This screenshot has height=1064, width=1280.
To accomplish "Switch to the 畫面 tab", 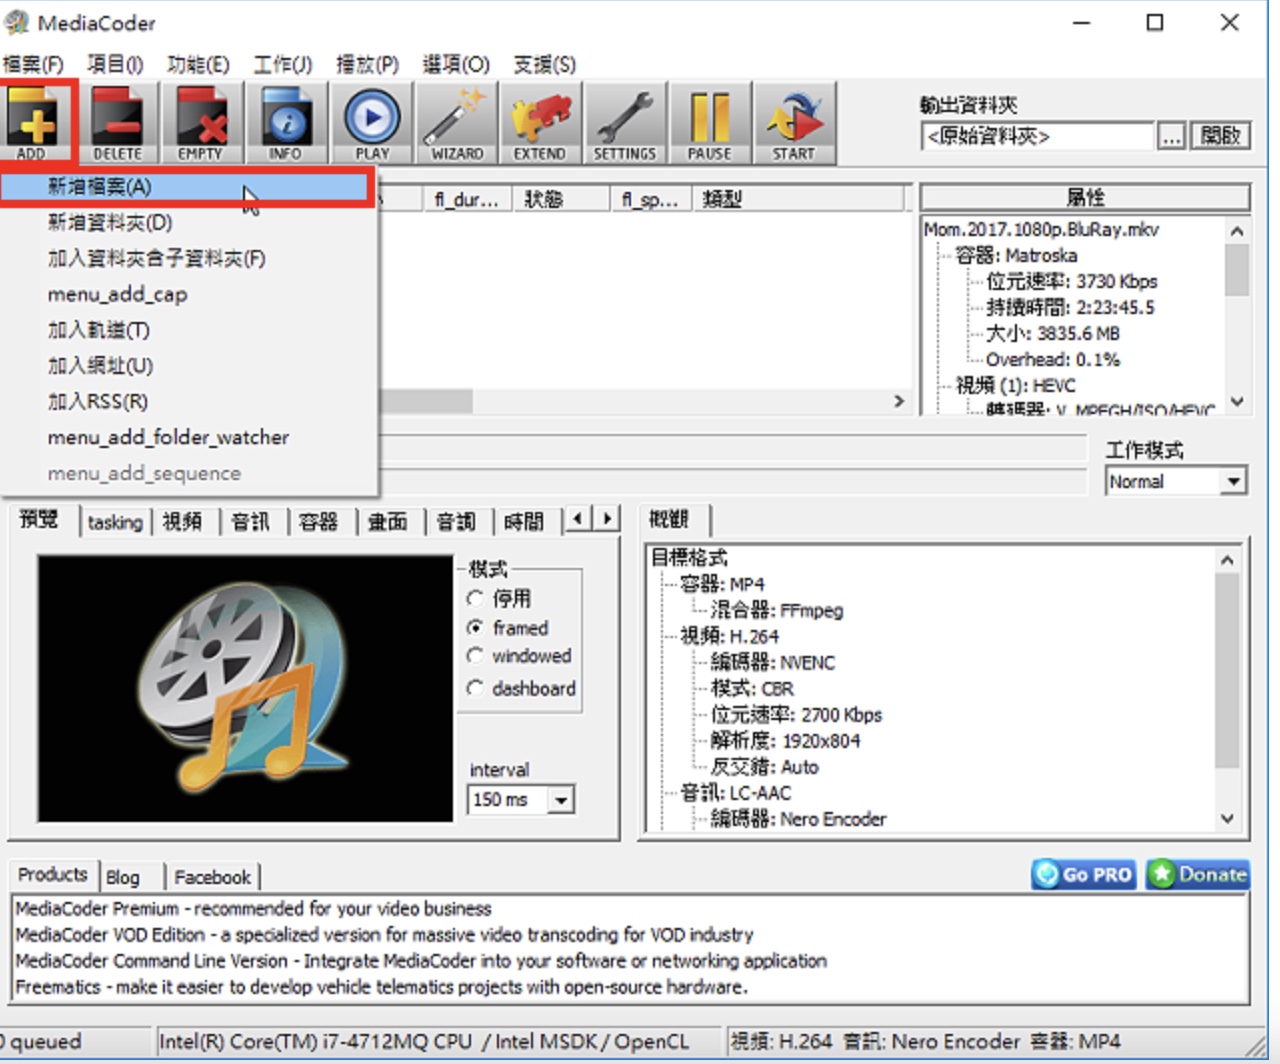I will pos(388,521).
